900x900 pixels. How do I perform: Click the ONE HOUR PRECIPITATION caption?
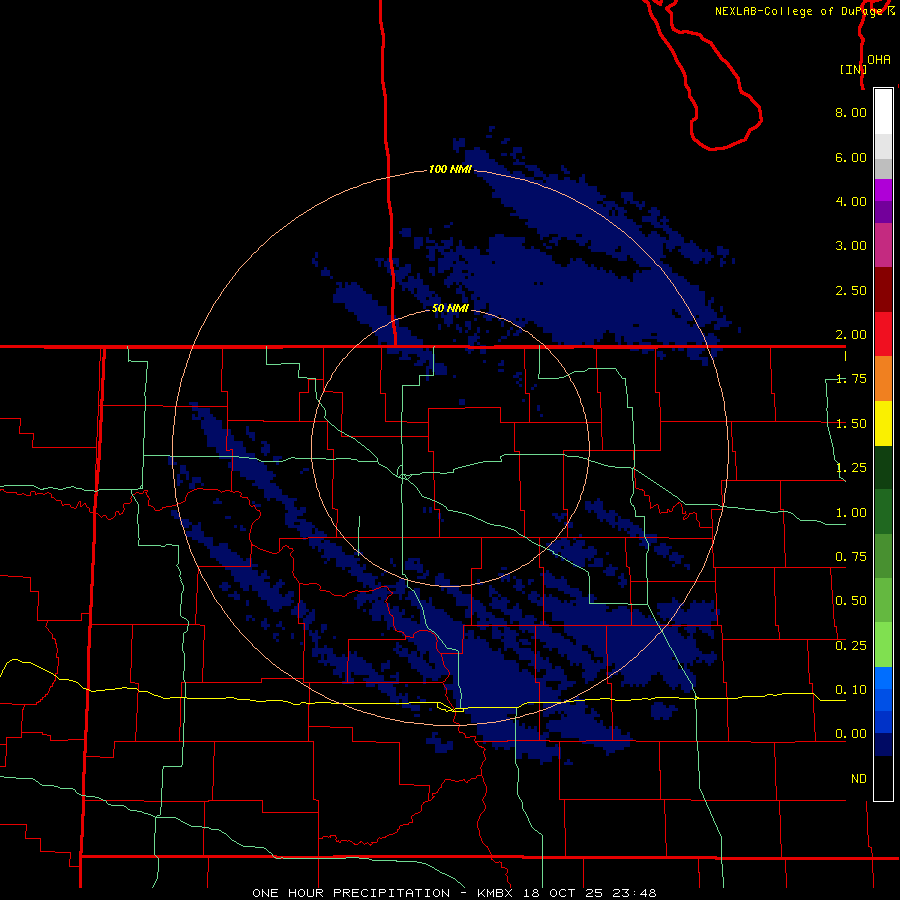(x=351, y=893)
